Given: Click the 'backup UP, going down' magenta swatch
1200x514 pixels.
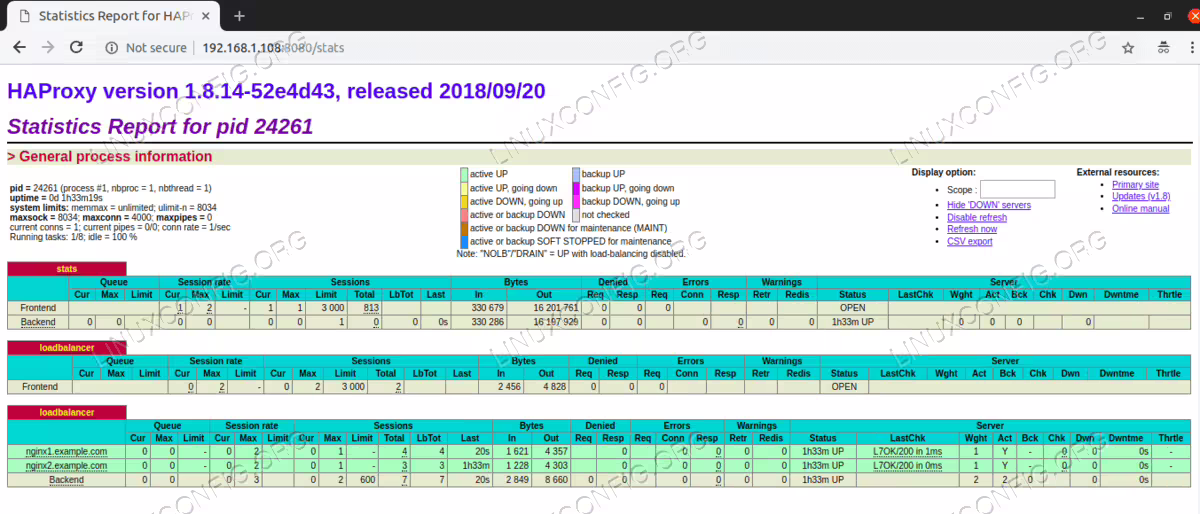Looking at the screenshot, I should click(576, 188).
